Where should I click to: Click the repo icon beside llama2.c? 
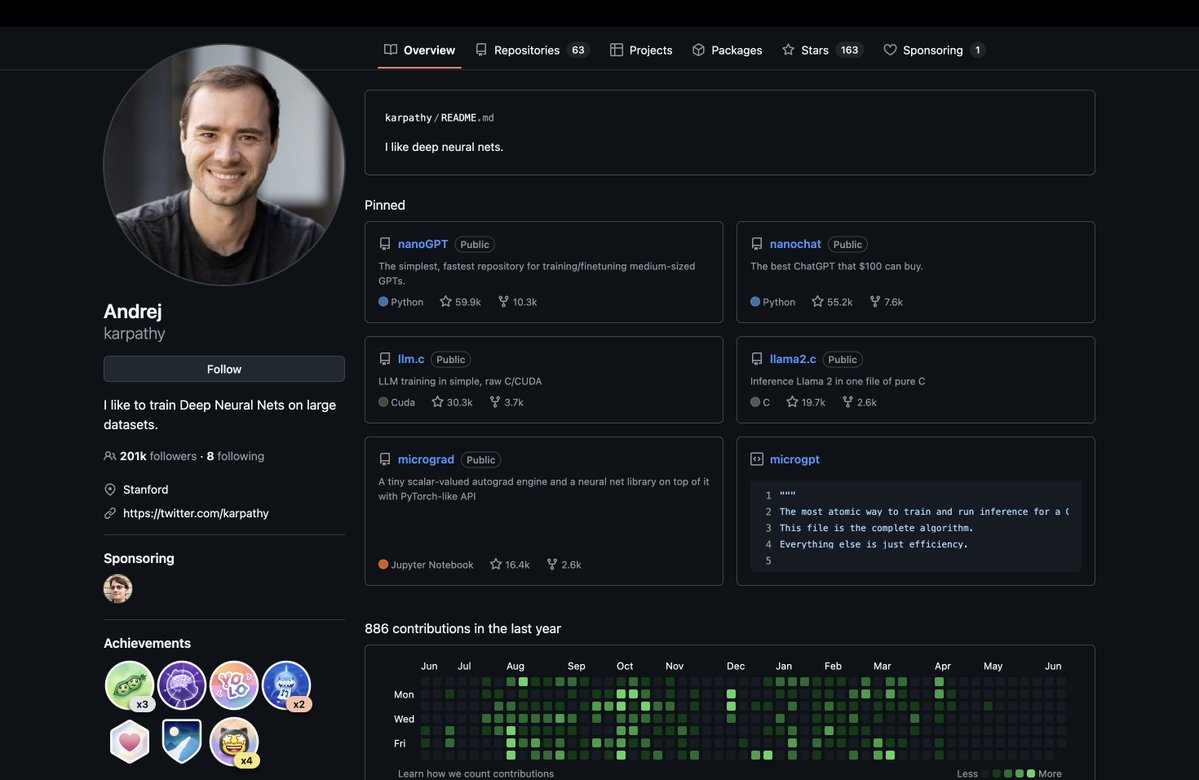click(x=756, y=359)
